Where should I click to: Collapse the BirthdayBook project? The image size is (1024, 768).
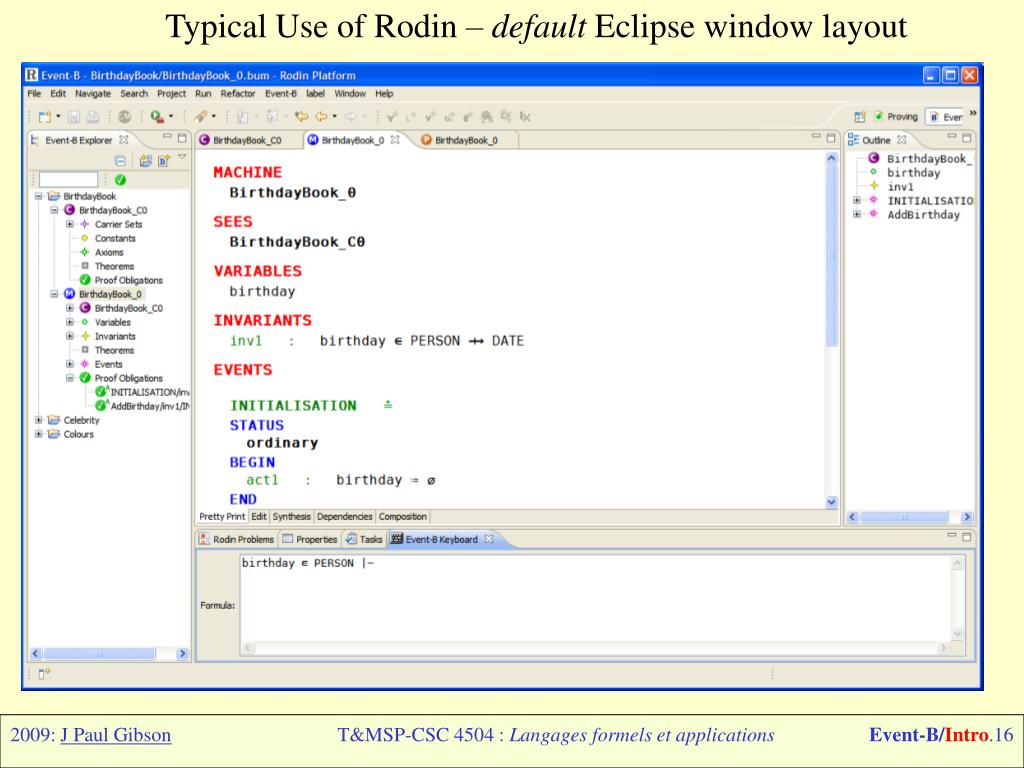pos(39,196)
